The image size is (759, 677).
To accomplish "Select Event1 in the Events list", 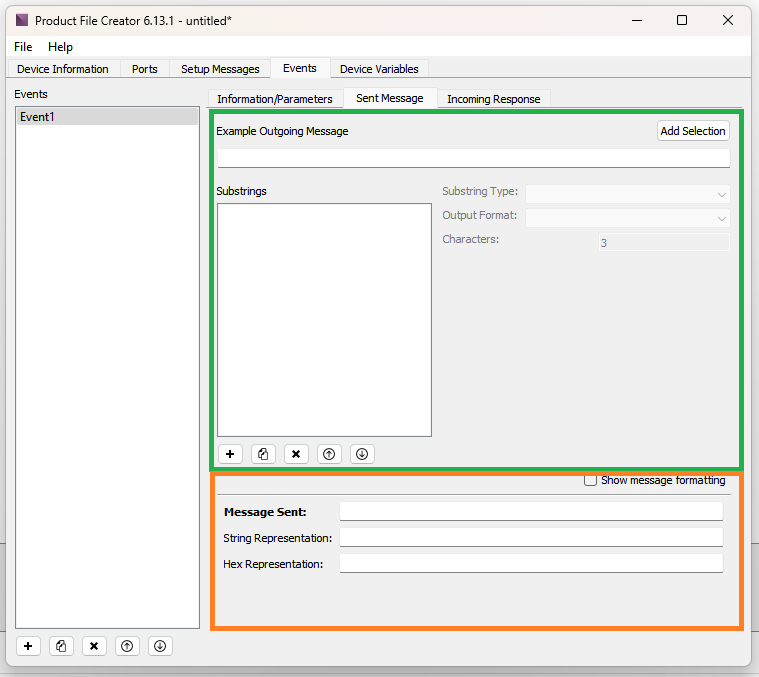I will click(x=107, y=117).
